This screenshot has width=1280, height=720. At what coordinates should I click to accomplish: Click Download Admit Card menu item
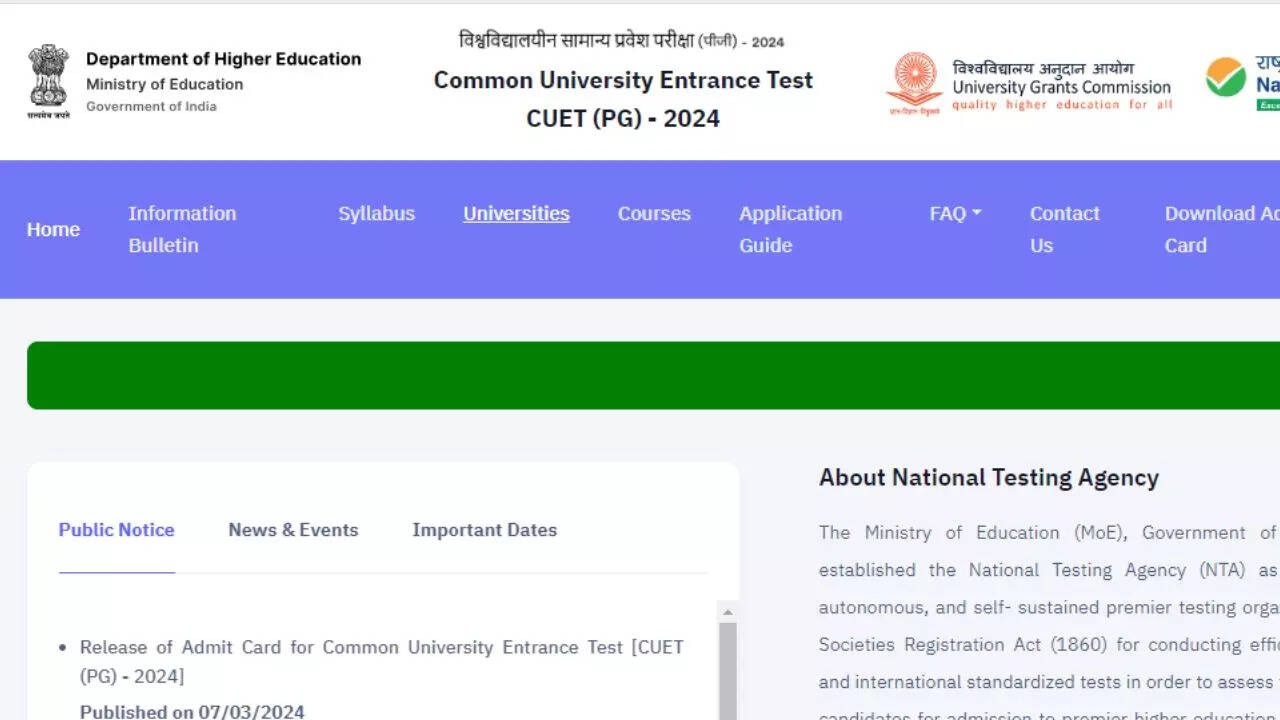coord(1220,229)
